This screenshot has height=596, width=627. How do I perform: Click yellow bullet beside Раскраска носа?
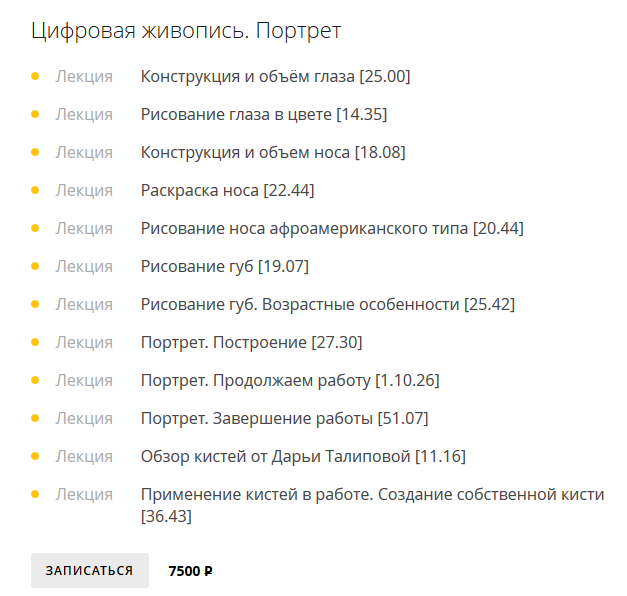click(x=36, y=190)
